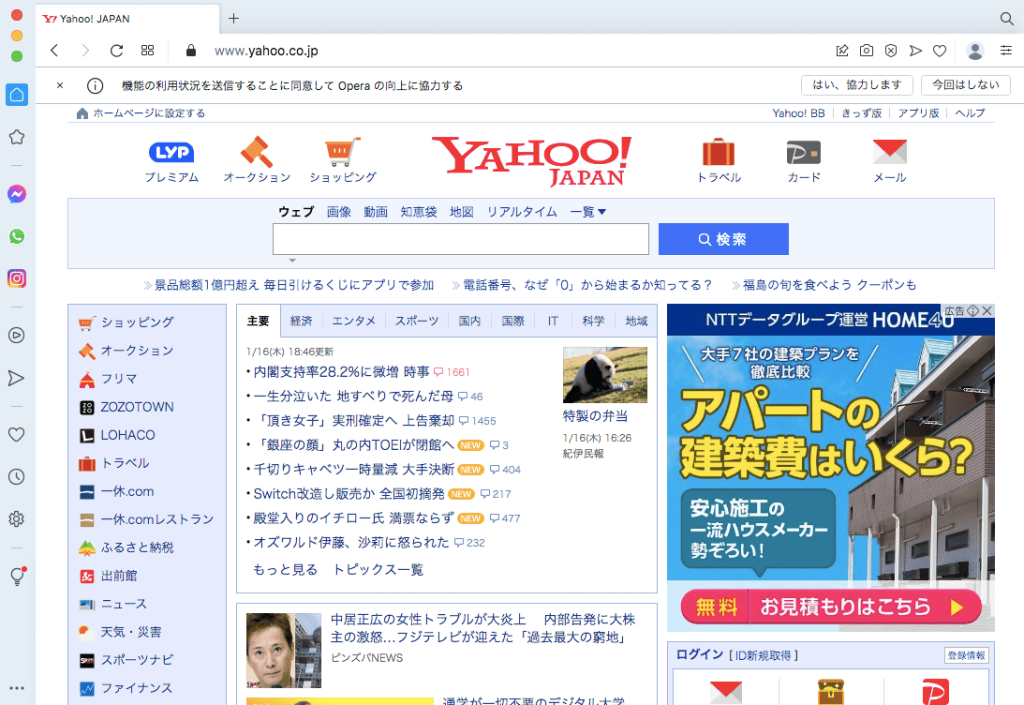Open Instagram in the Opera sidebar

(x=17, y=279)
